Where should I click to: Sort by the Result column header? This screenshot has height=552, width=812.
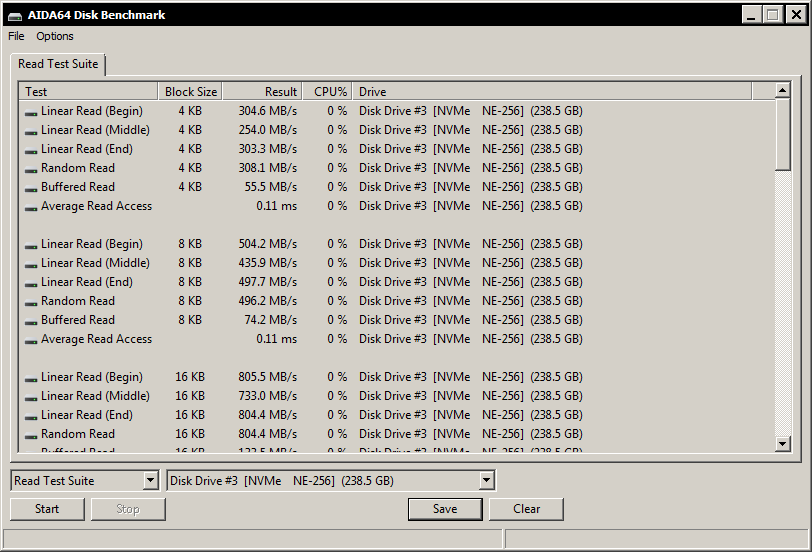pyautogui.click(x=260, y=91)
